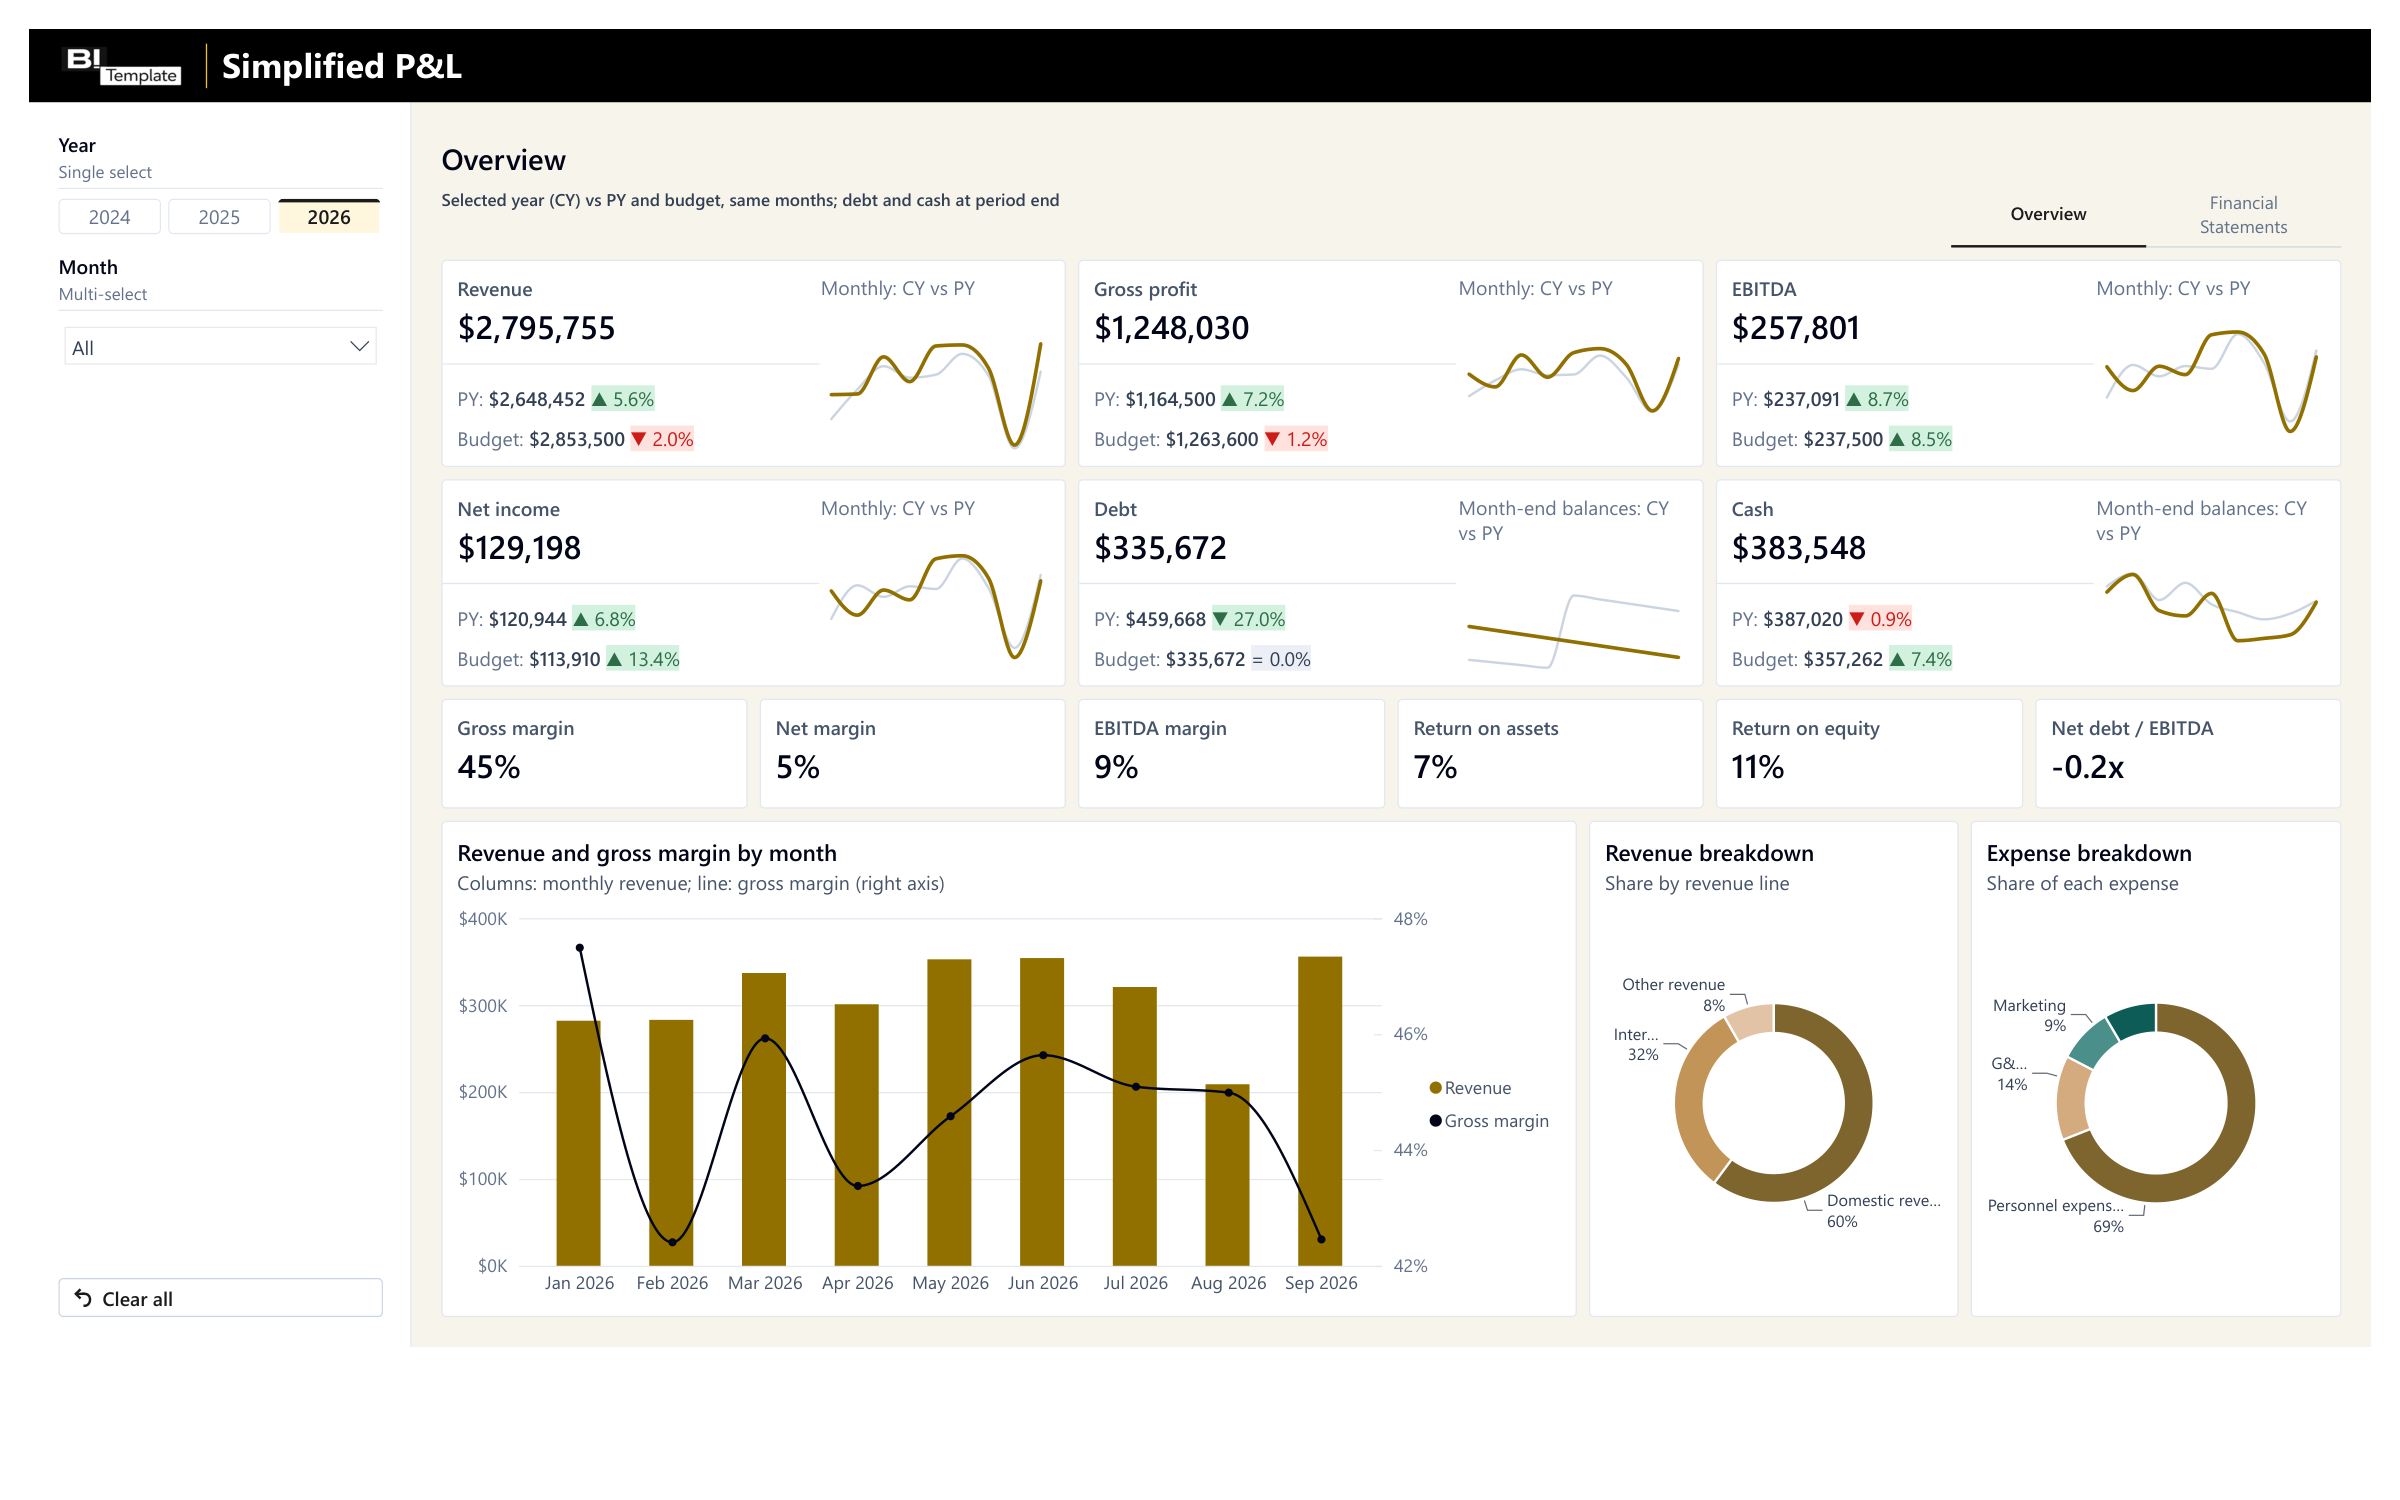
Task: Click green up arrow next to 7.2%
Action: point(1230,399)
